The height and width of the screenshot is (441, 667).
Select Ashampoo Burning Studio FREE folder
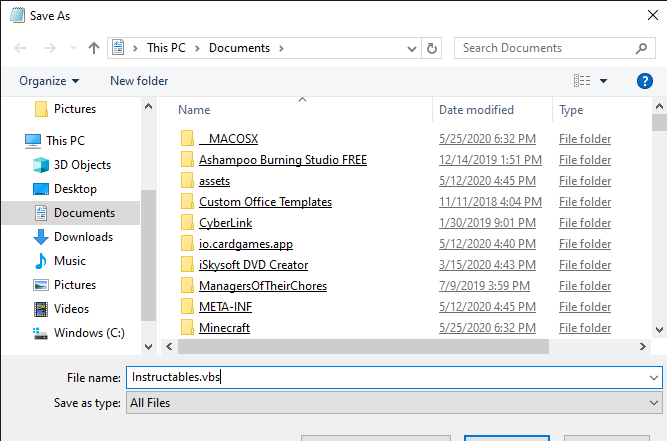(283, 160)
